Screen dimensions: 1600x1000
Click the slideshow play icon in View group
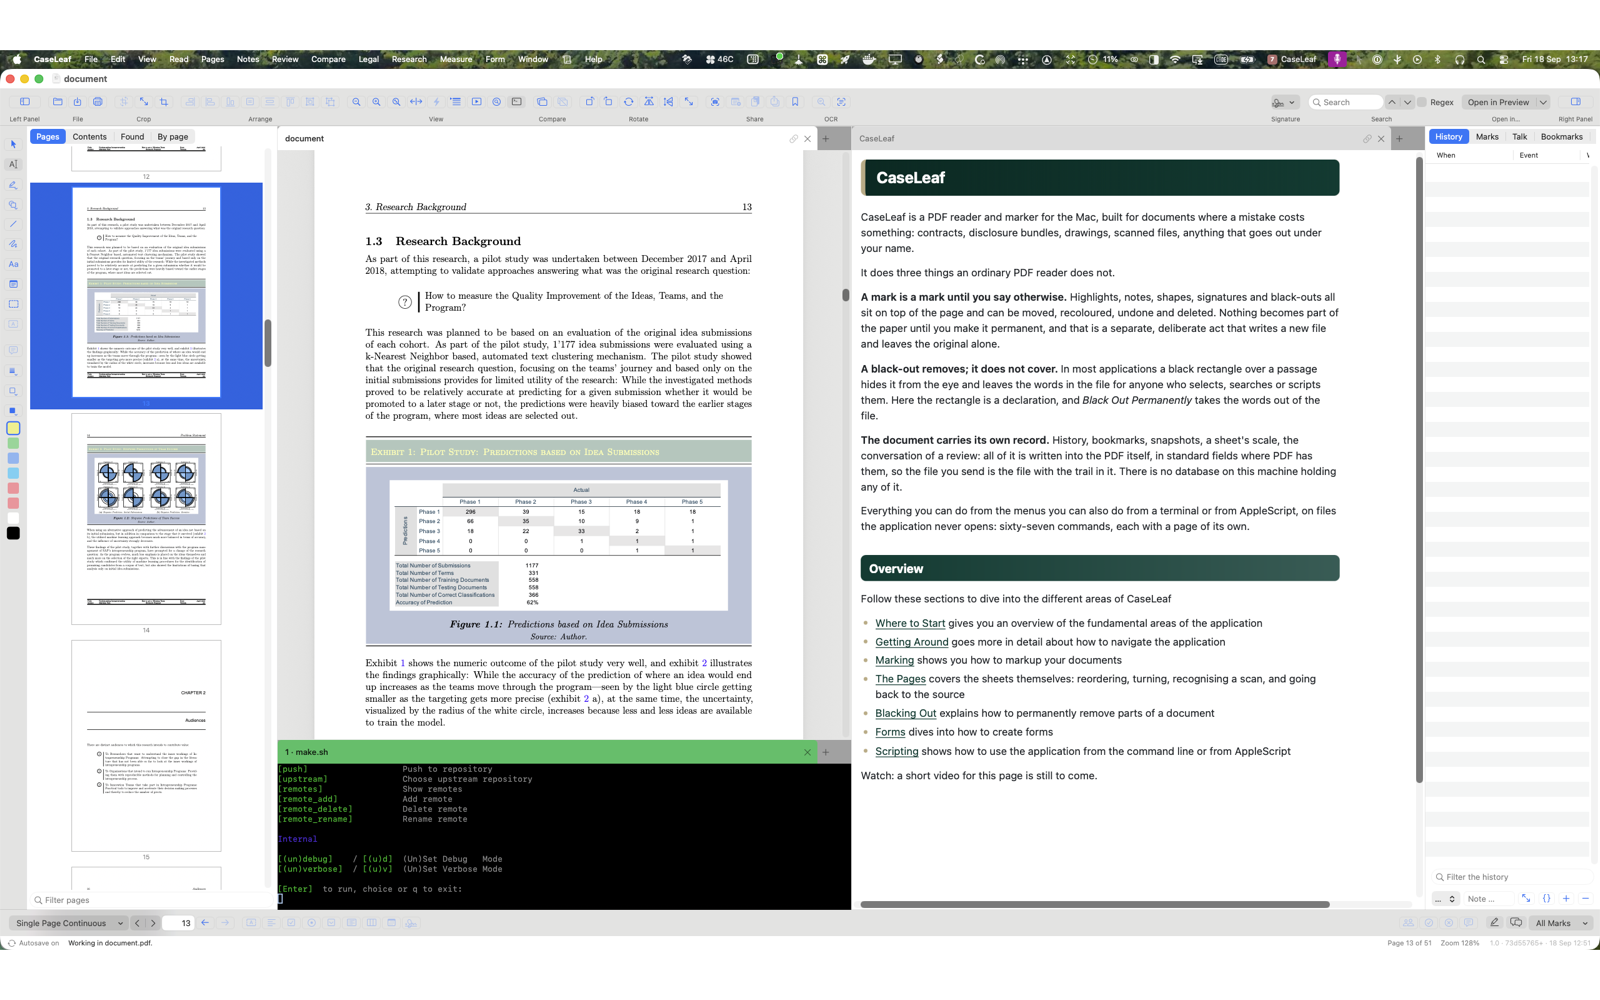476,102
